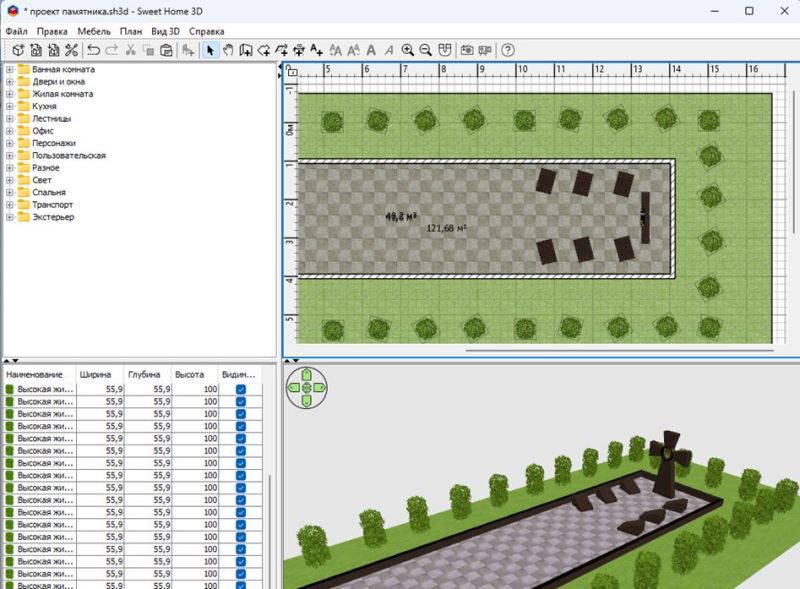Uncheck visibility for first furniture row

[241, 389]
